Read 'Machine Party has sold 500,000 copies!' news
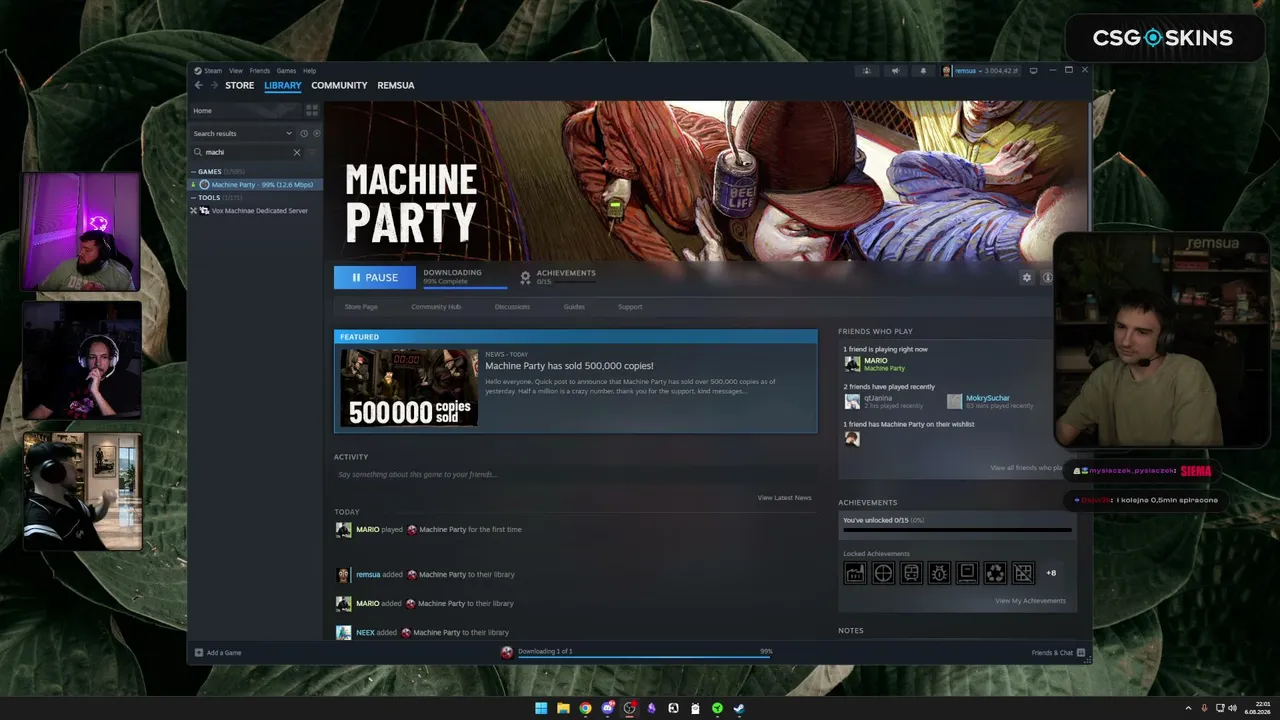Image resolution: width=1280 pixels, height=720 pixels. coord(569,366)
